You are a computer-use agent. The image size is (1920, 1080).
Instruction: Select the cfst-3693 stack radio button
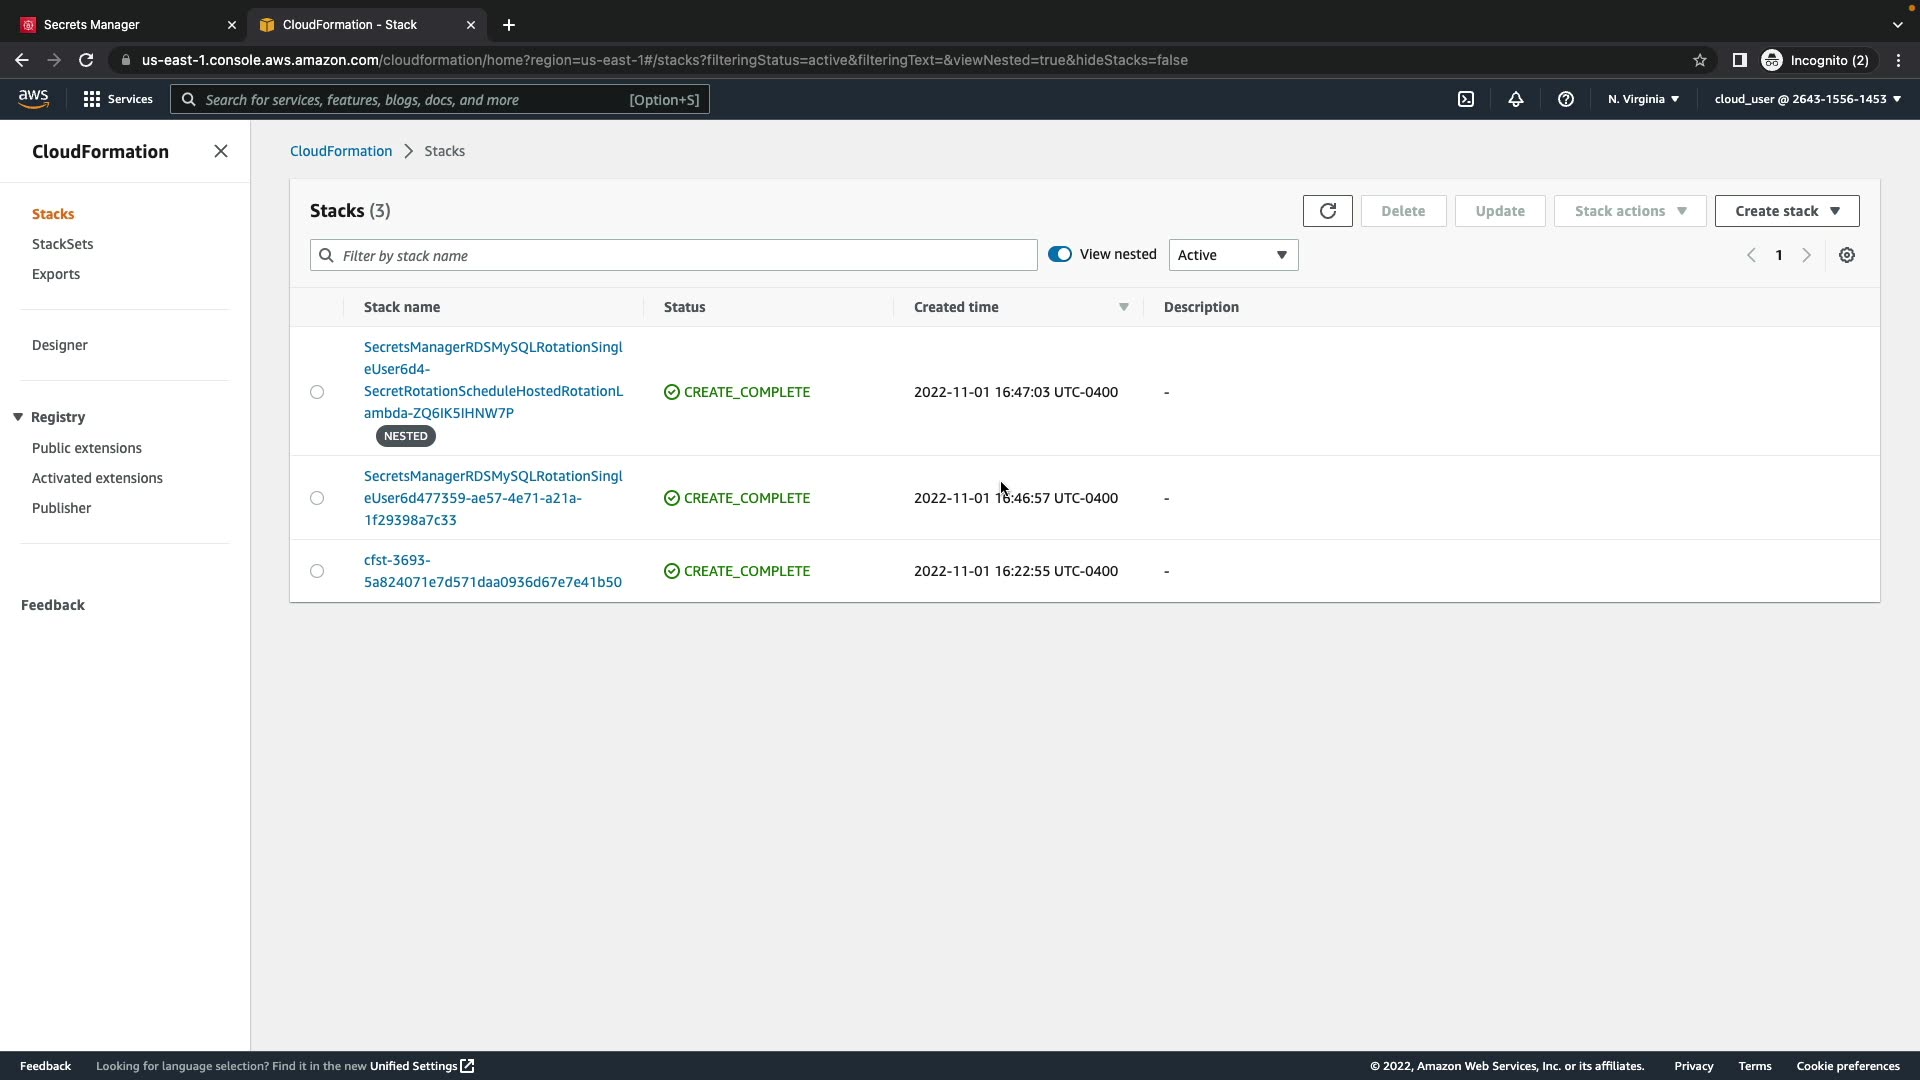point(317,571)
